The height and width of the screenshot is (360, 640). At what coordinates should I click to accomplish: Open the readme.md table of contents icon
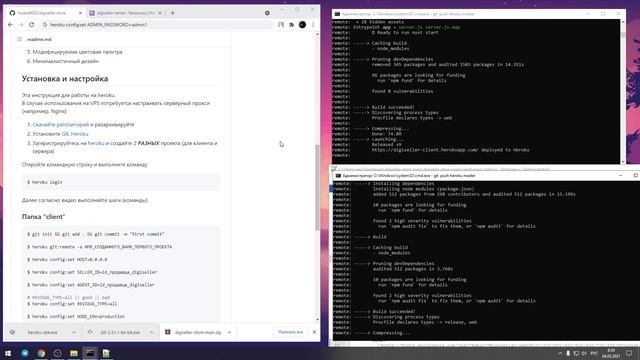click(x=19, y=39)
